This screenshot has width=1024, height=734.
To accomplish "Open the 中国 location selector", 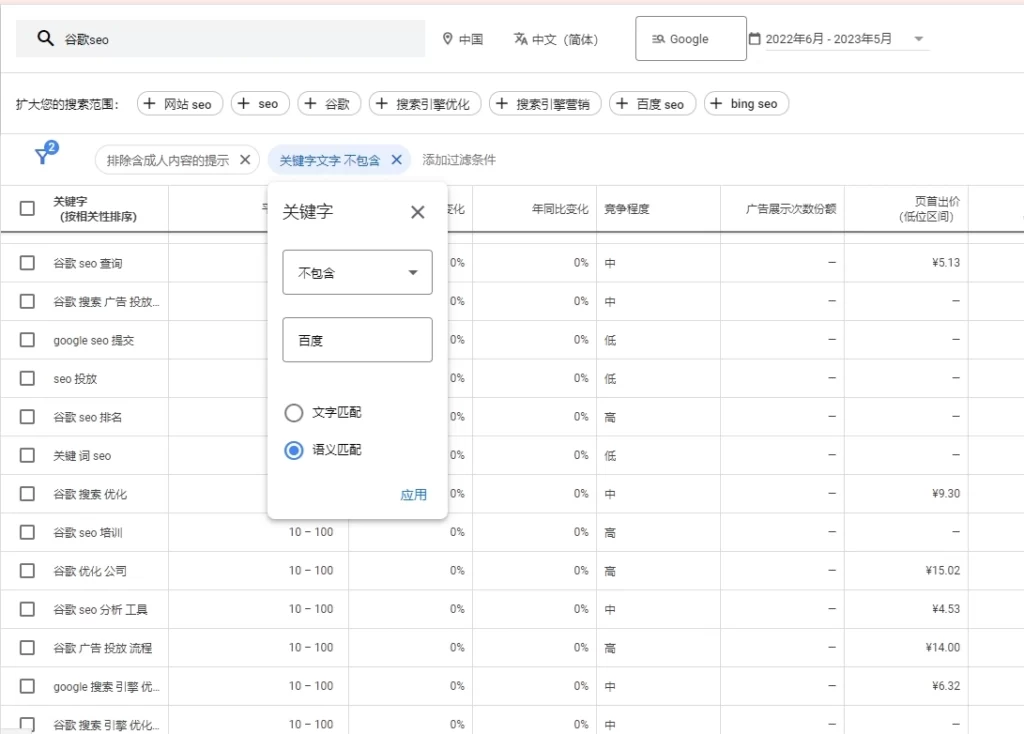I will tap(463, 39).
